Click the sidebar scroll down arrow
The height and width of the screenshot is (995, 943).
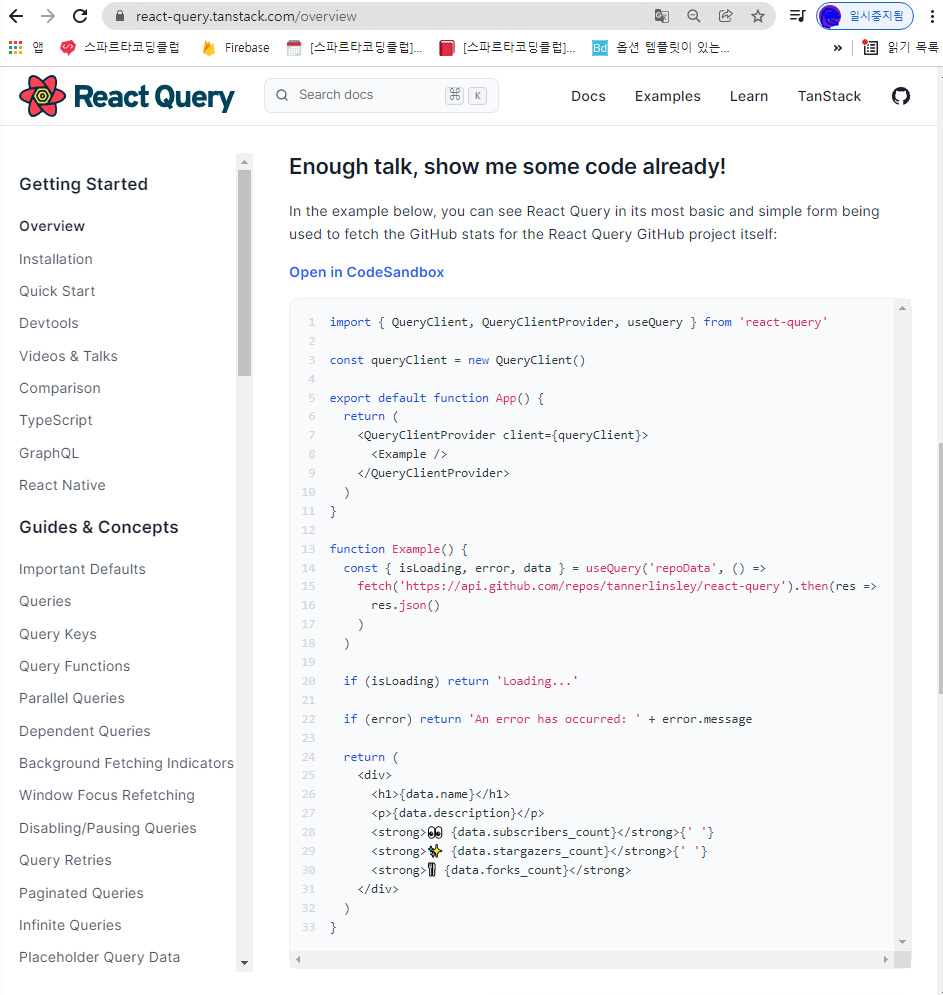coord(244,963)
